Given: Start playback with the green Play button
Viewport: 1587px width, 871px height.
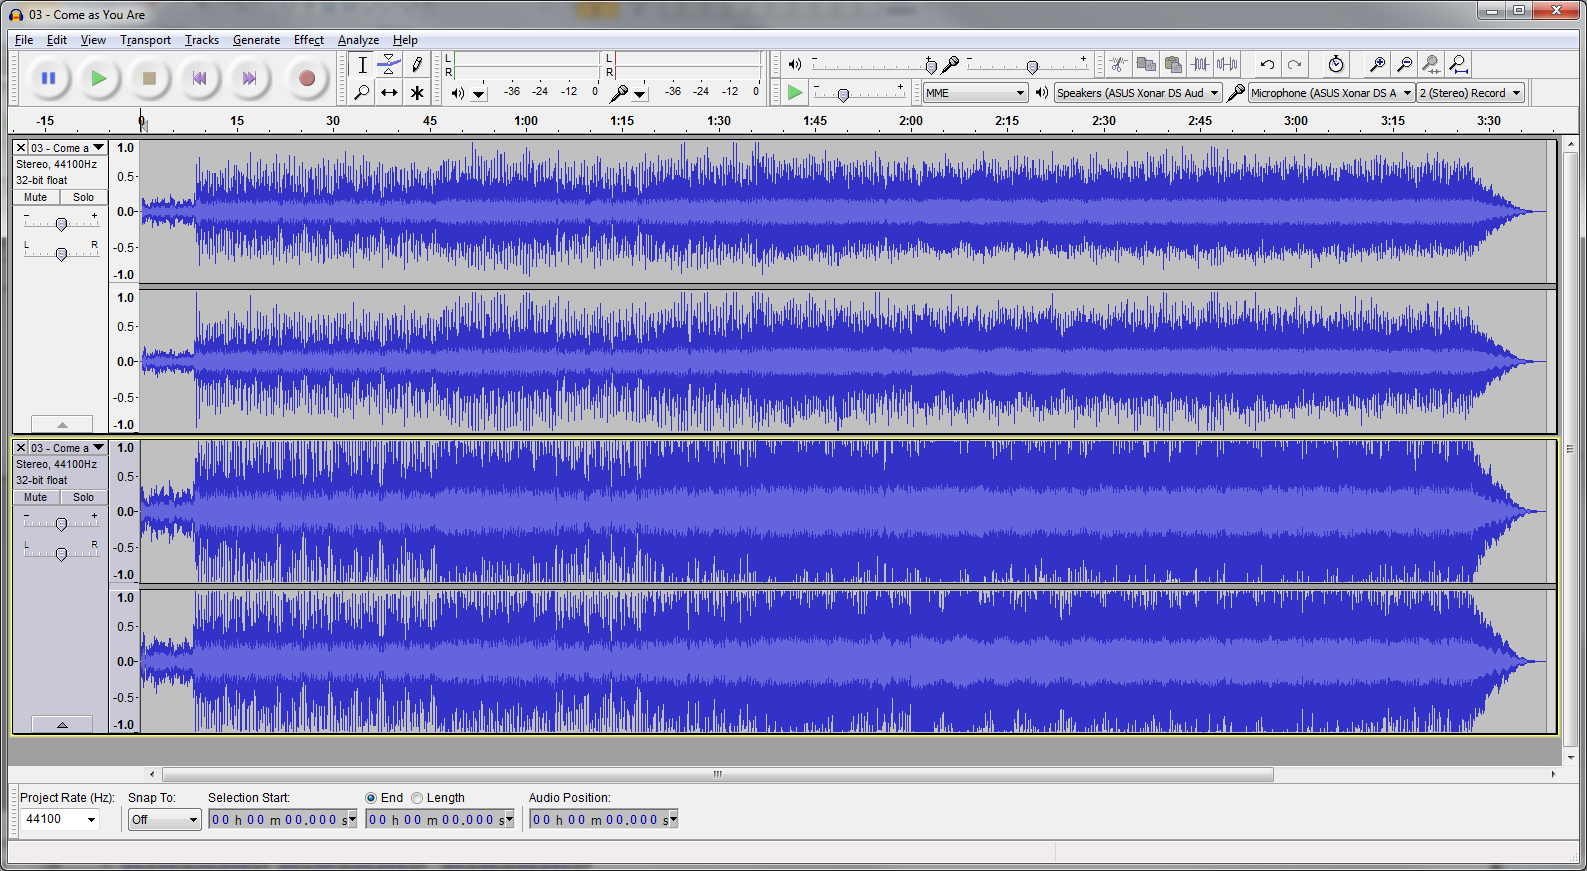Looking at the screenshot, I should (98, 78).
